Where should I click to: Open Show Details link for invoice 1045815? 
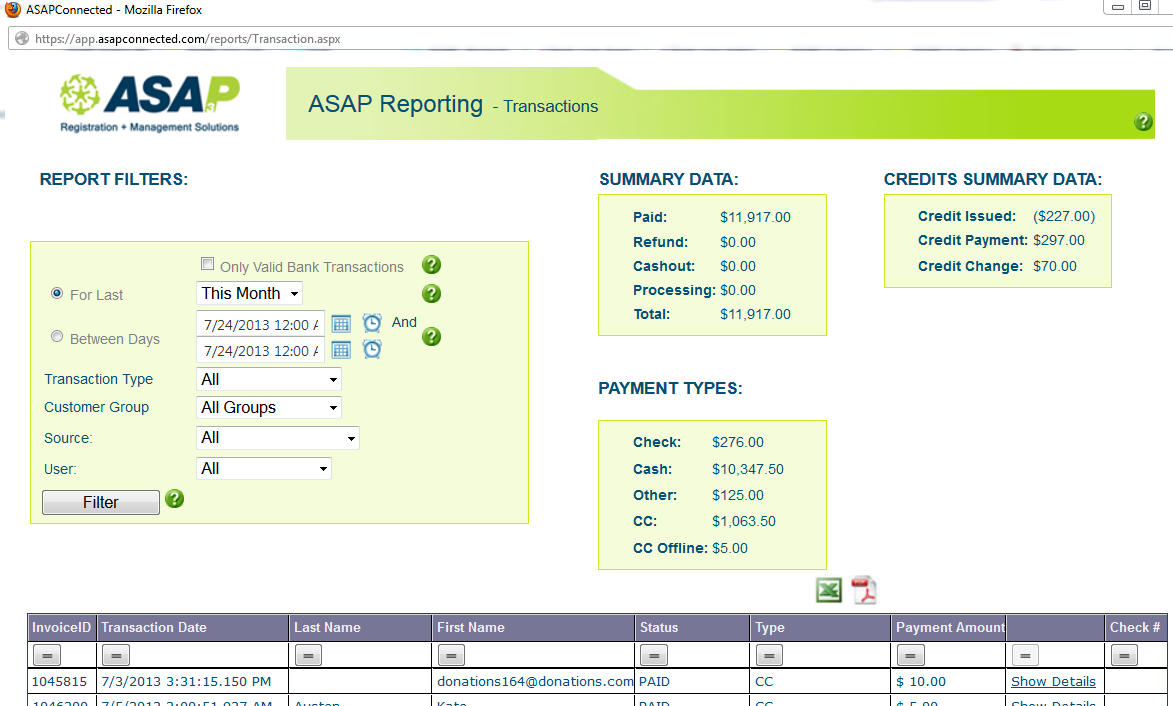point(1053,681)
